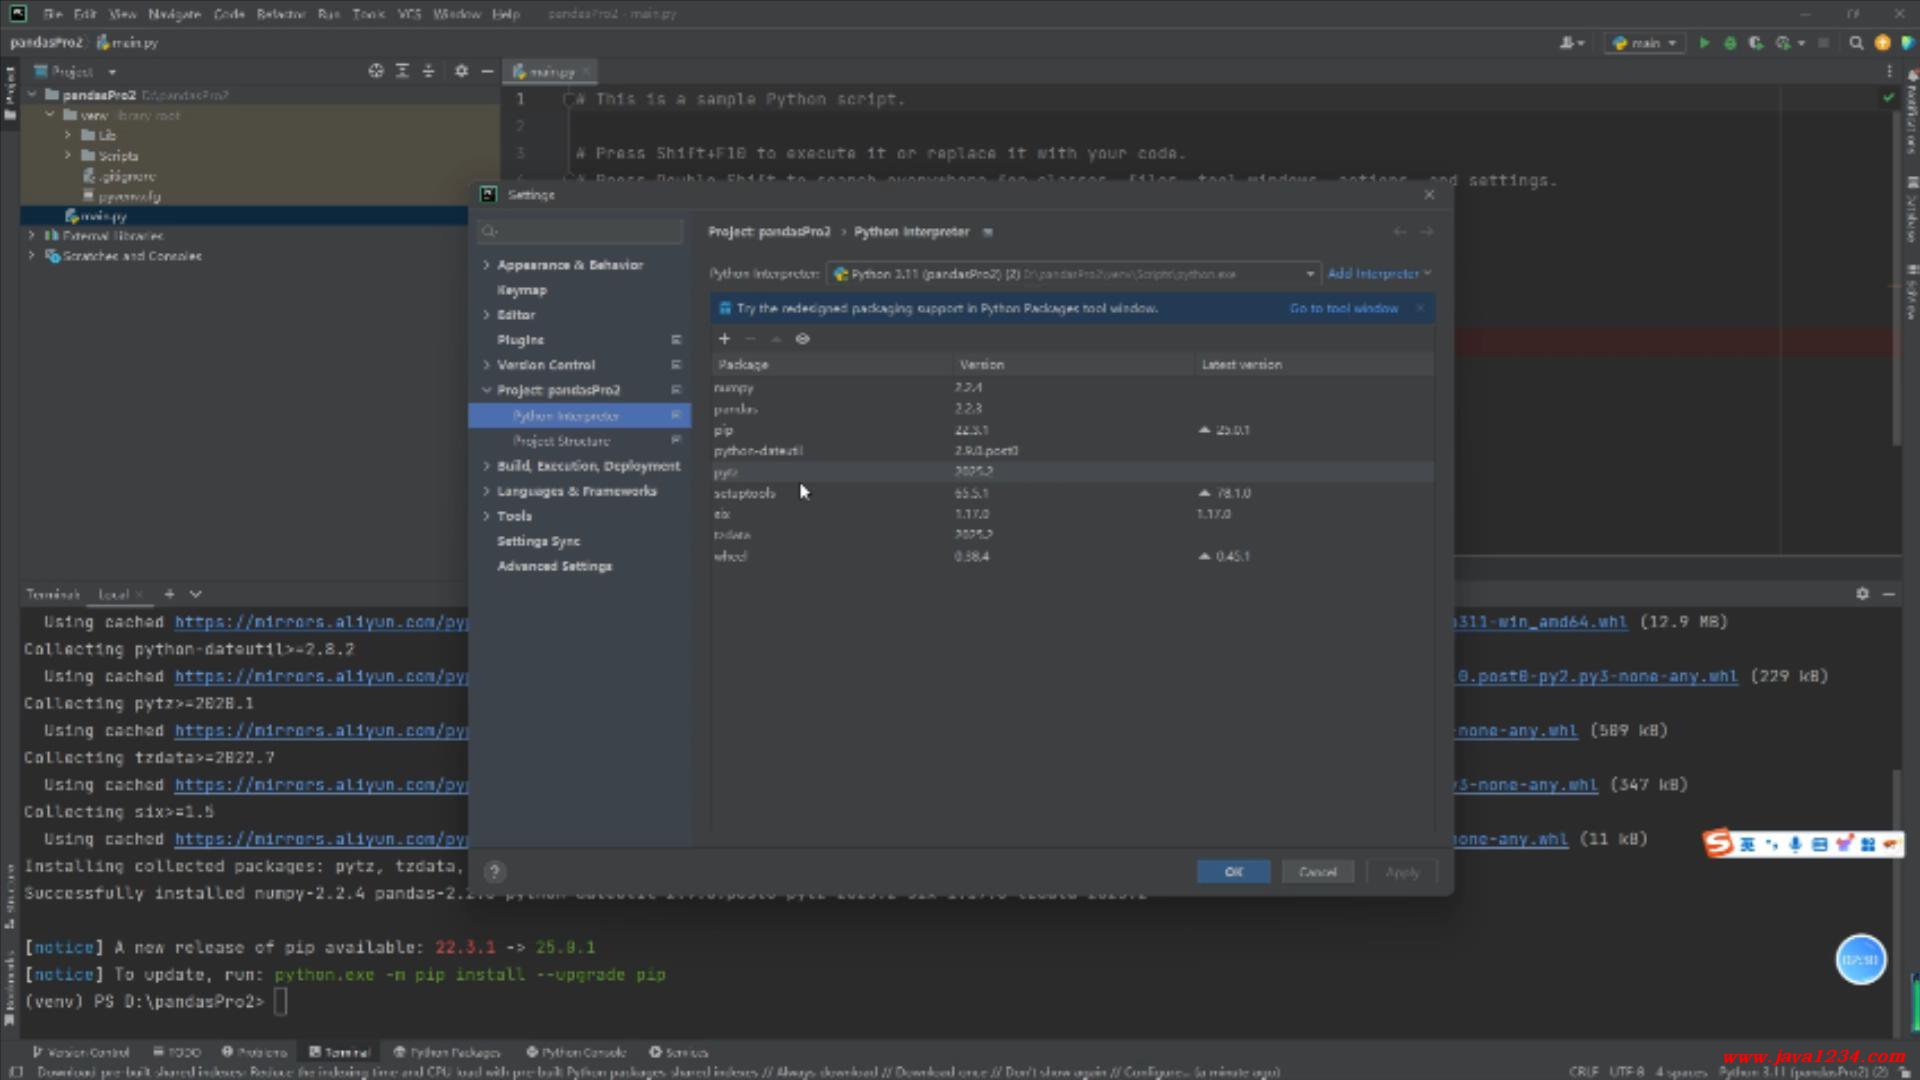Open the Navigate menu
This screenshot has height=1080, width=1920.
click(x=174, y=14)
